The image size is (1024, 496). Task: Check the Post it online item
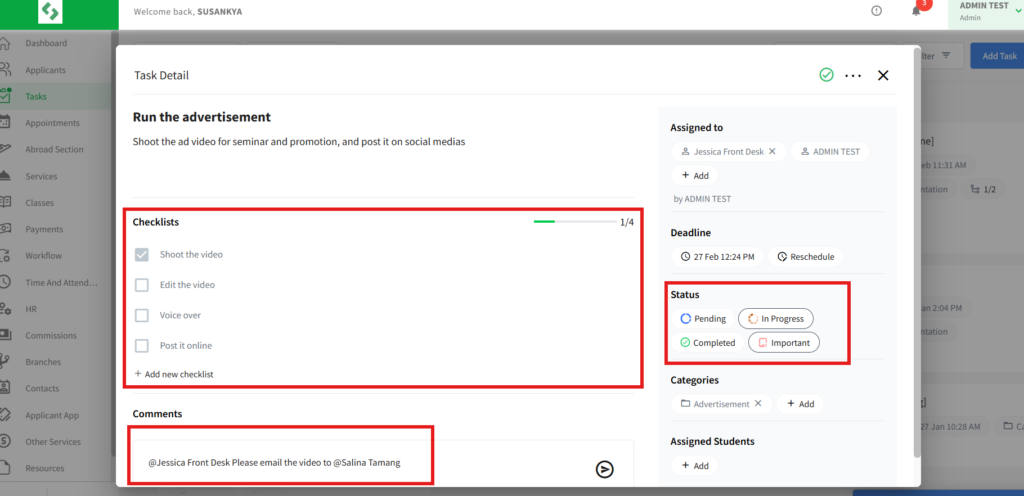pos(142,345)
